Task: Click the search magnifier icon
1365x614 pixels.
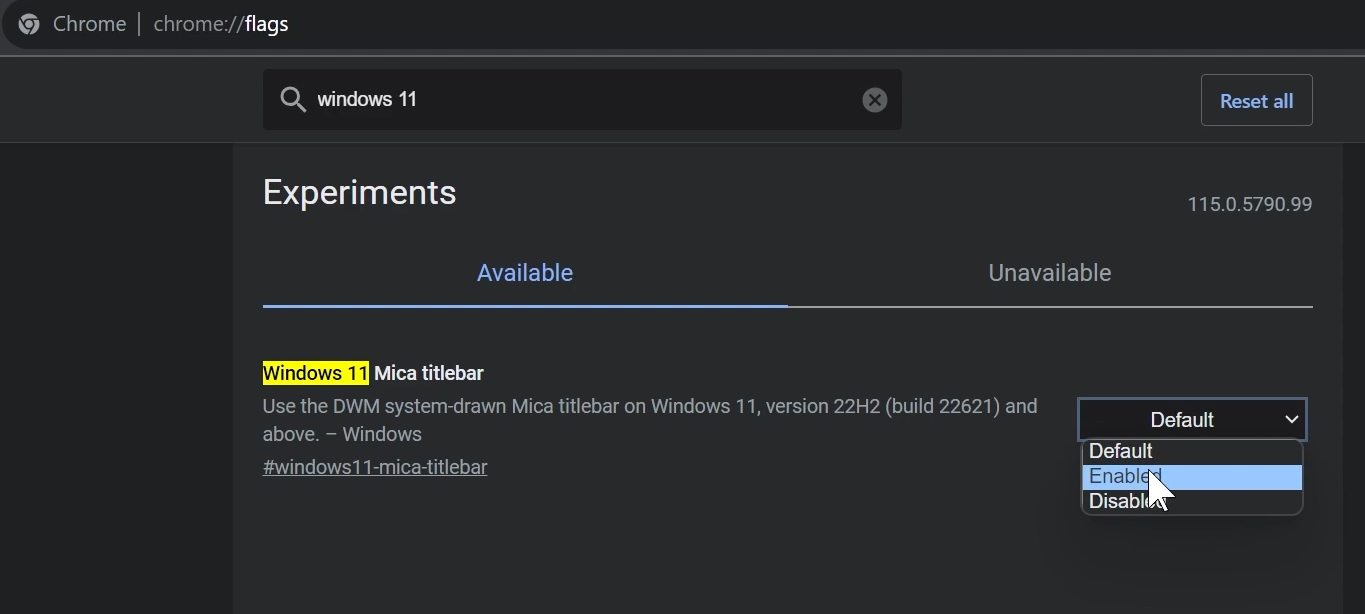Action: coord(293,99)
